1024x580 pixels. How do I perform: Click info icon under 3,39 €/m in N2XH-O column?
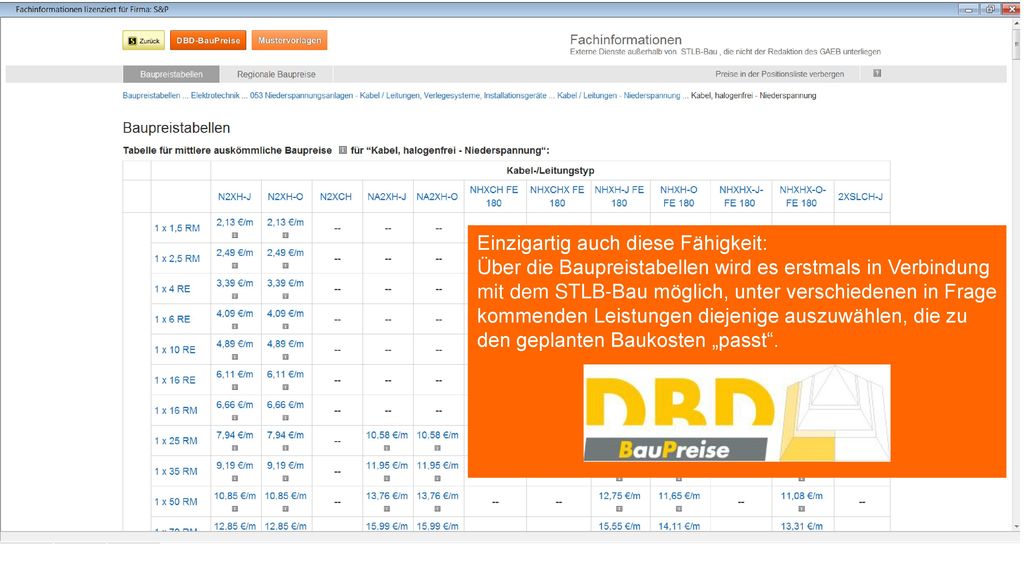(x=285, y=296)
